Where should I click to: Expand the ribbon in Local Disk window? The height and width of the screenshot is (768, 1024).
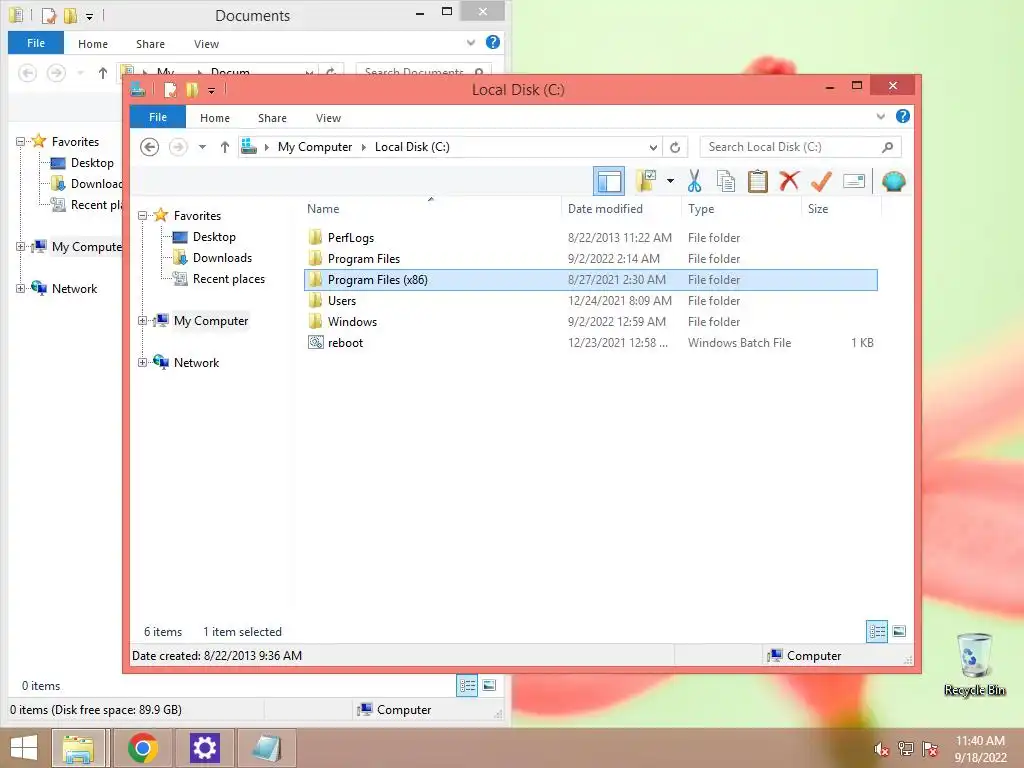[x=880, y=116]
